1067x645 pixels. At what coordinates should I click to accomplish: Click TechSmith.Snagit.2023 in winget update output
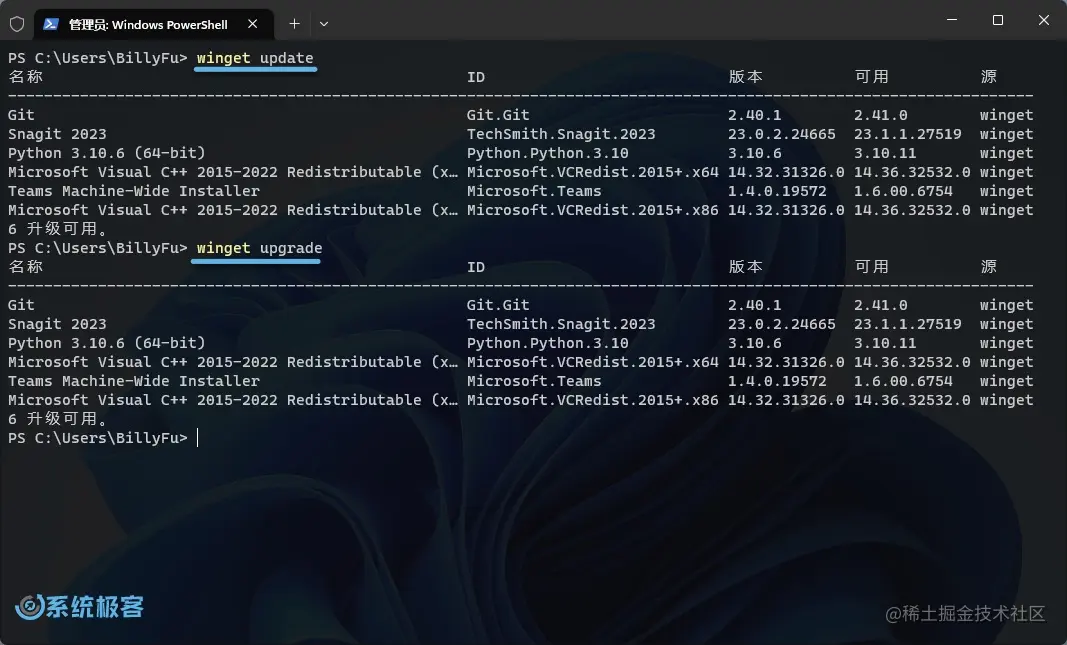click(561, 134)
